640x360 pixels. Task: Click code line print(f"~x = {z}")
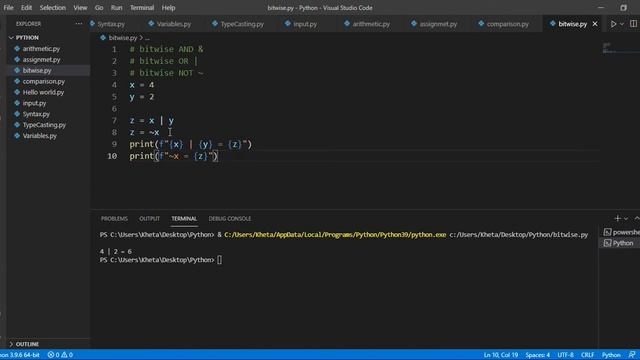tap(174, 156)
